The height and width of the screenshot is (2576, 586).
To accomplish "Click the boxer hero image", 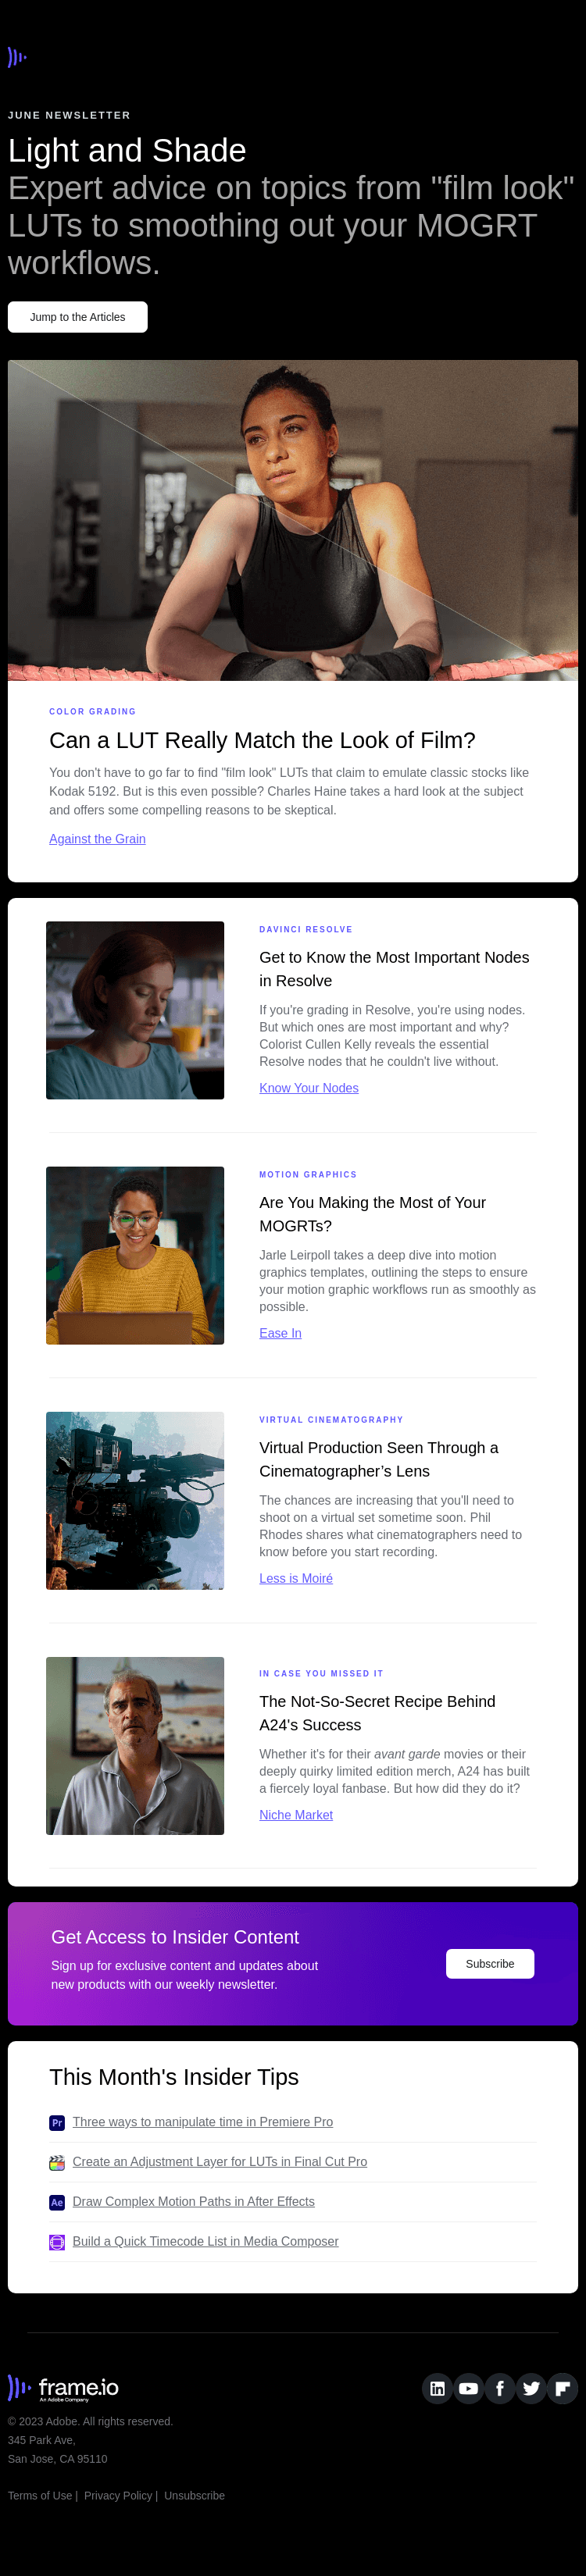I will point(293,520).
